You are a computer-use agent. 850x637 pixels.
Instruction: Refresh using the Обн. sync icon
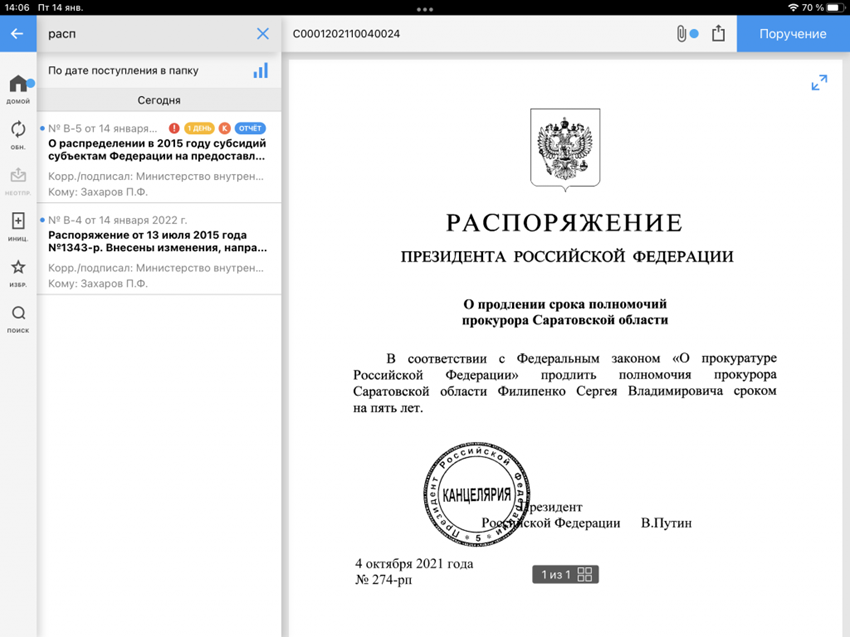click(x=18, y=135)
